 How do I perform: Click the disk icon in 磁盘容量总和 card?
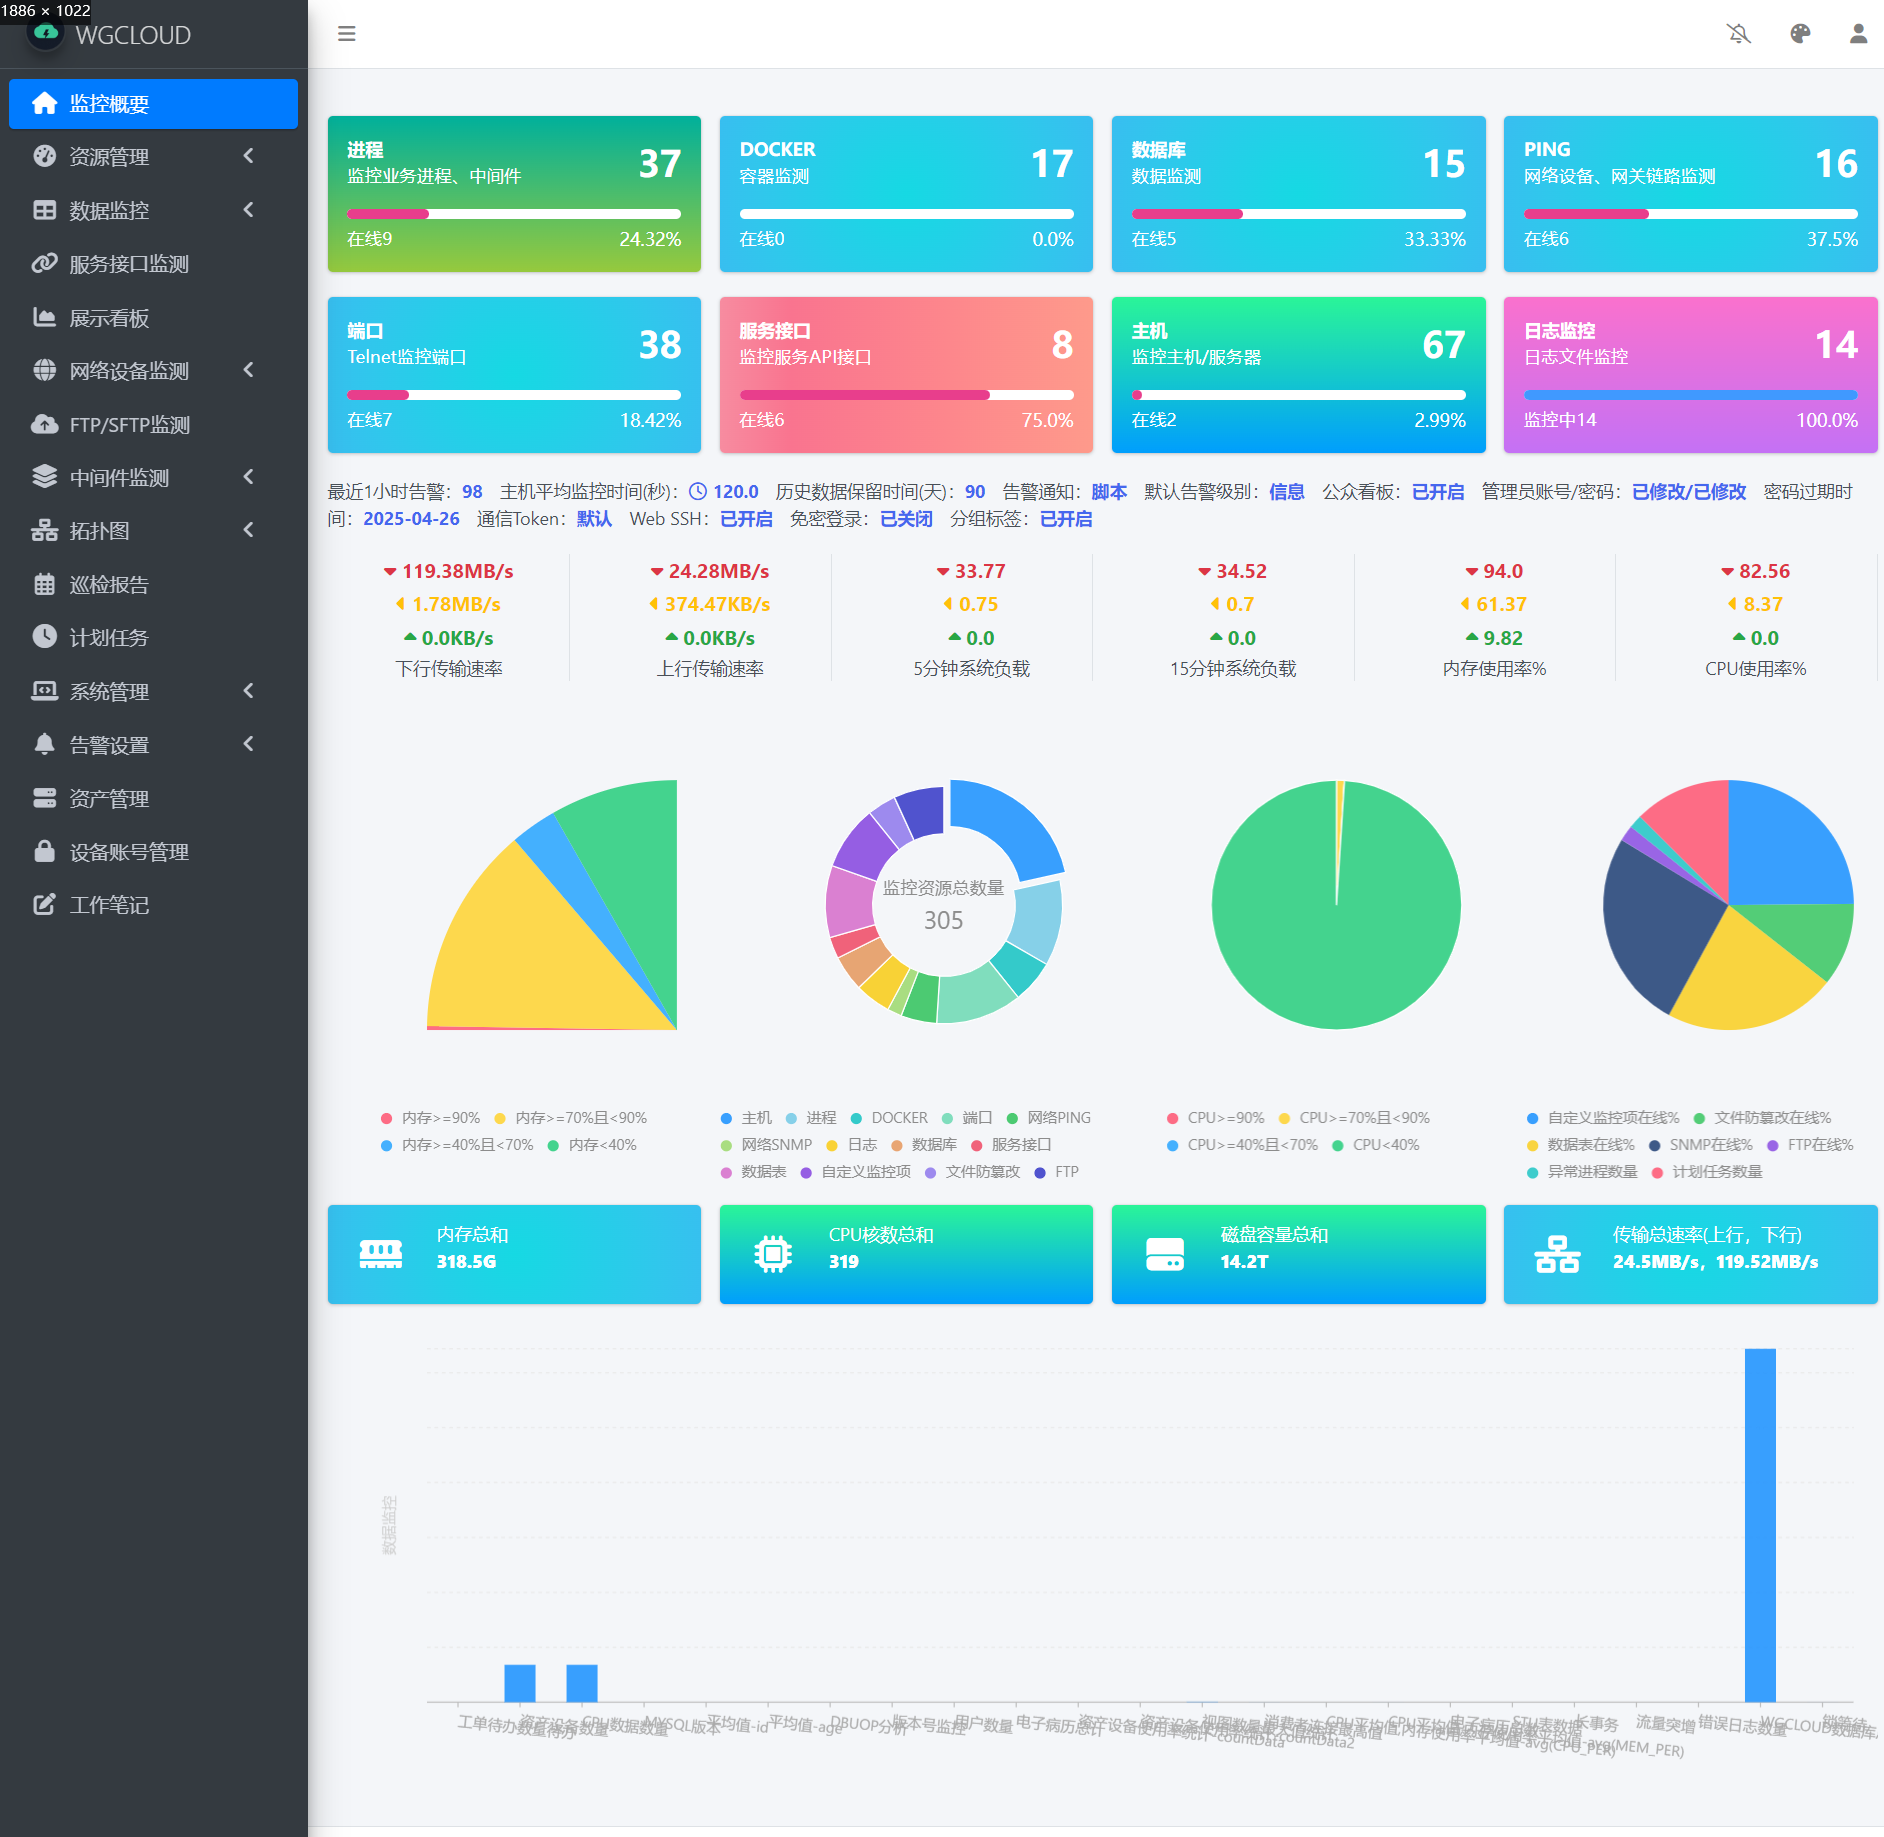(x=1165, y=1254)
